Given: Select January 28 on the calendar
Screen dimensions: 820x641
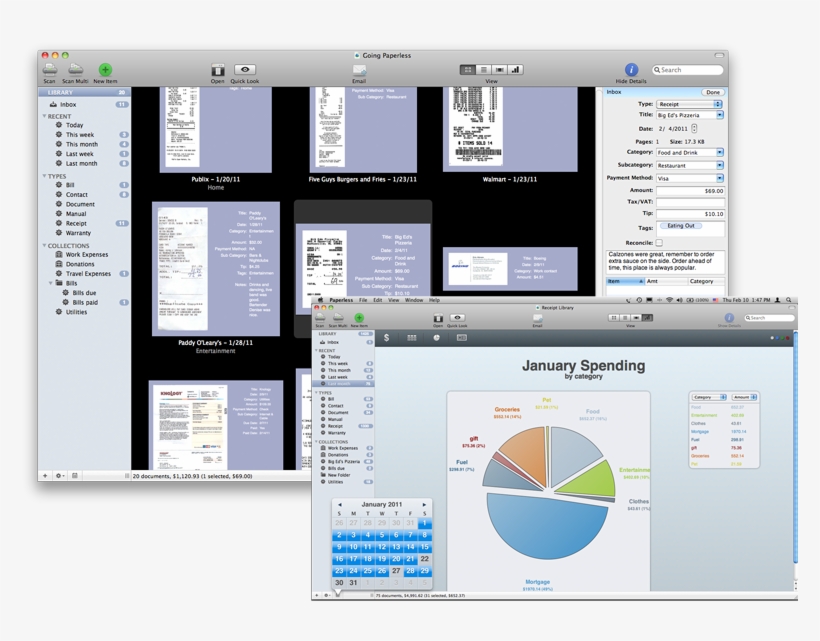Looking at the screenshot, I should 410,571.
